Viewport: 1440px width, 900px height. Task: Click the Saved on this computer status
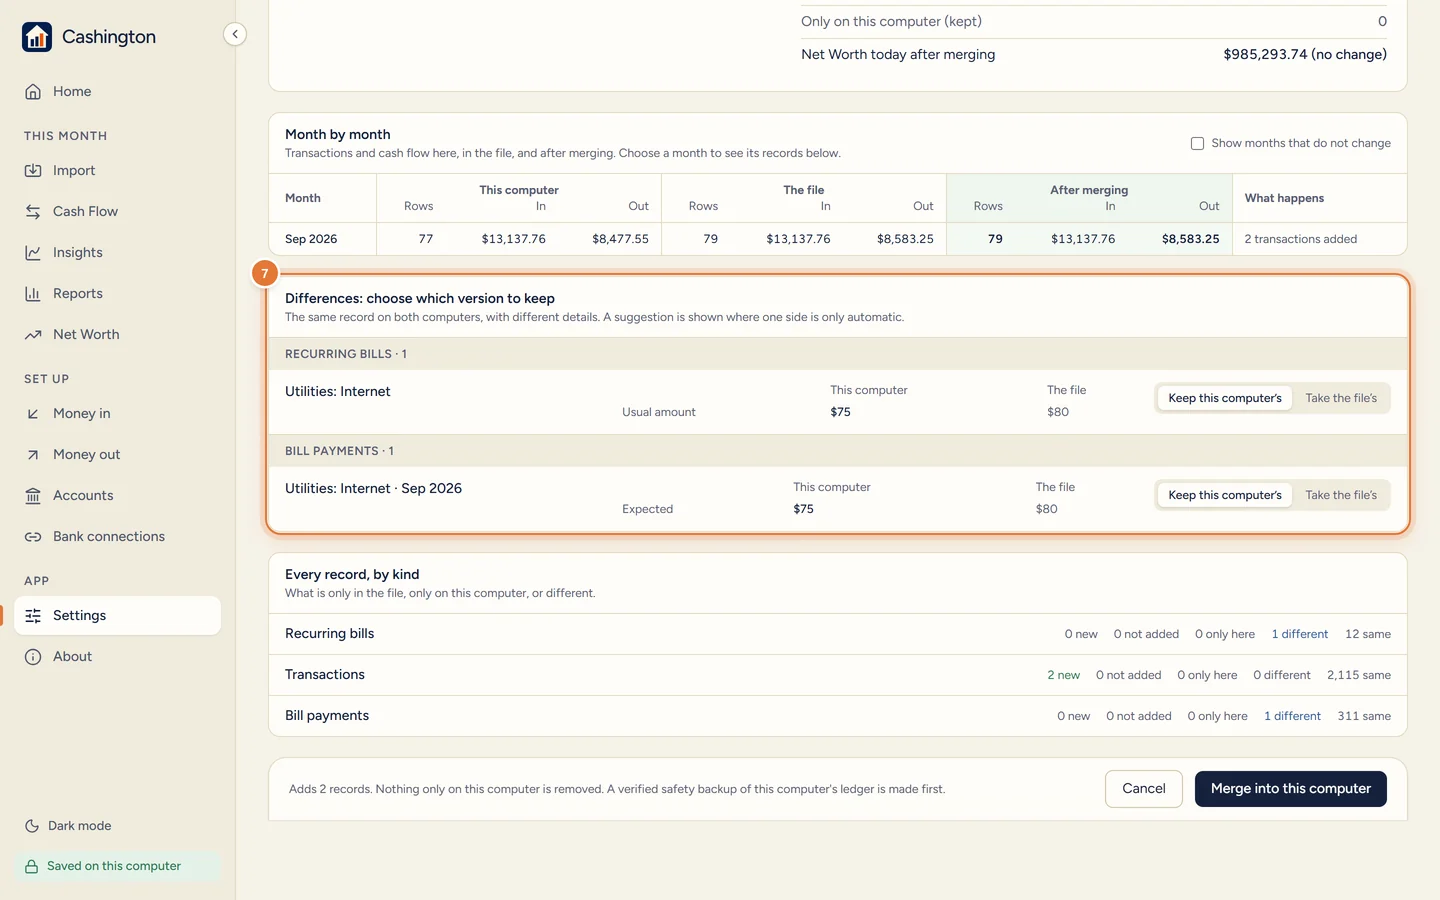[118, 866]
